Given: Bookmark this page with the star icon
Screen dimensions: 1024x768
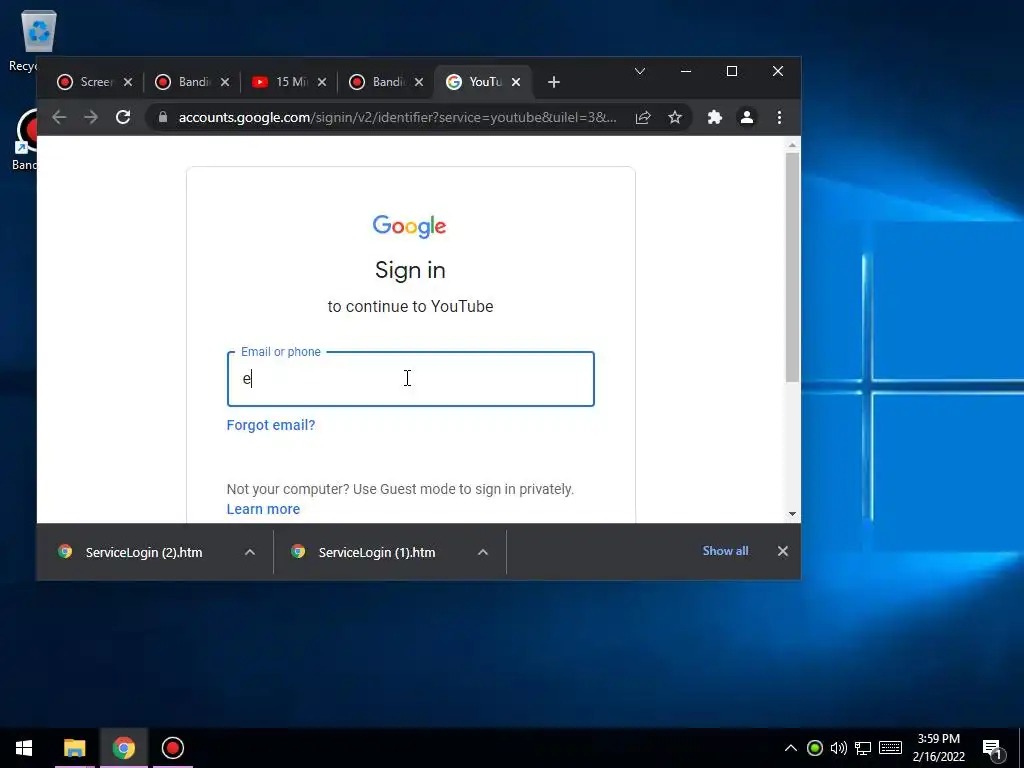Looking at the screenshot, I should coord(675,118).
